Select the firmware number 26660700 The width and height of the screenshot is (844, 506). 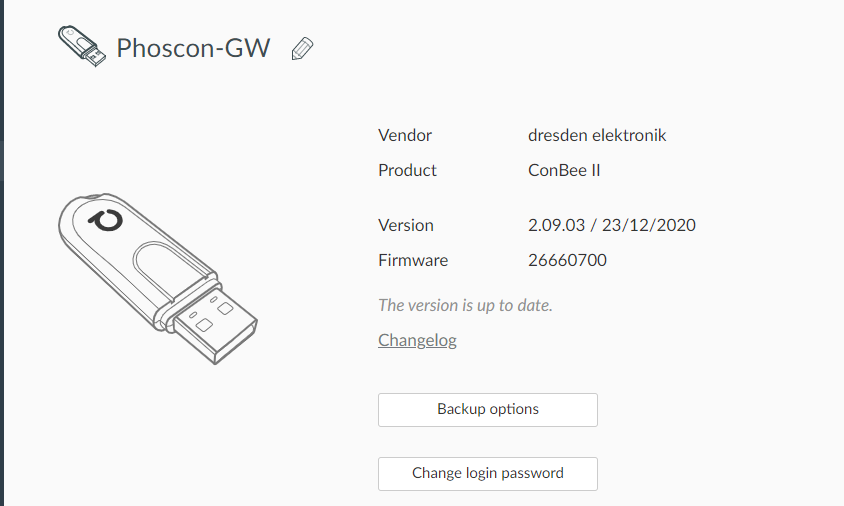click(x=567, y=260)
